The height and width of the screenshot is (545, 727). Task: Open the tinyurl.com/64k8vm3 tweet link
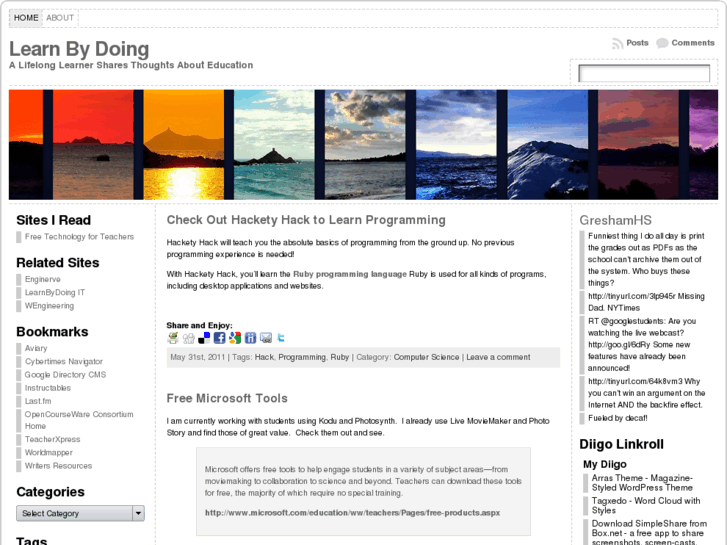(x=635, y=381)
